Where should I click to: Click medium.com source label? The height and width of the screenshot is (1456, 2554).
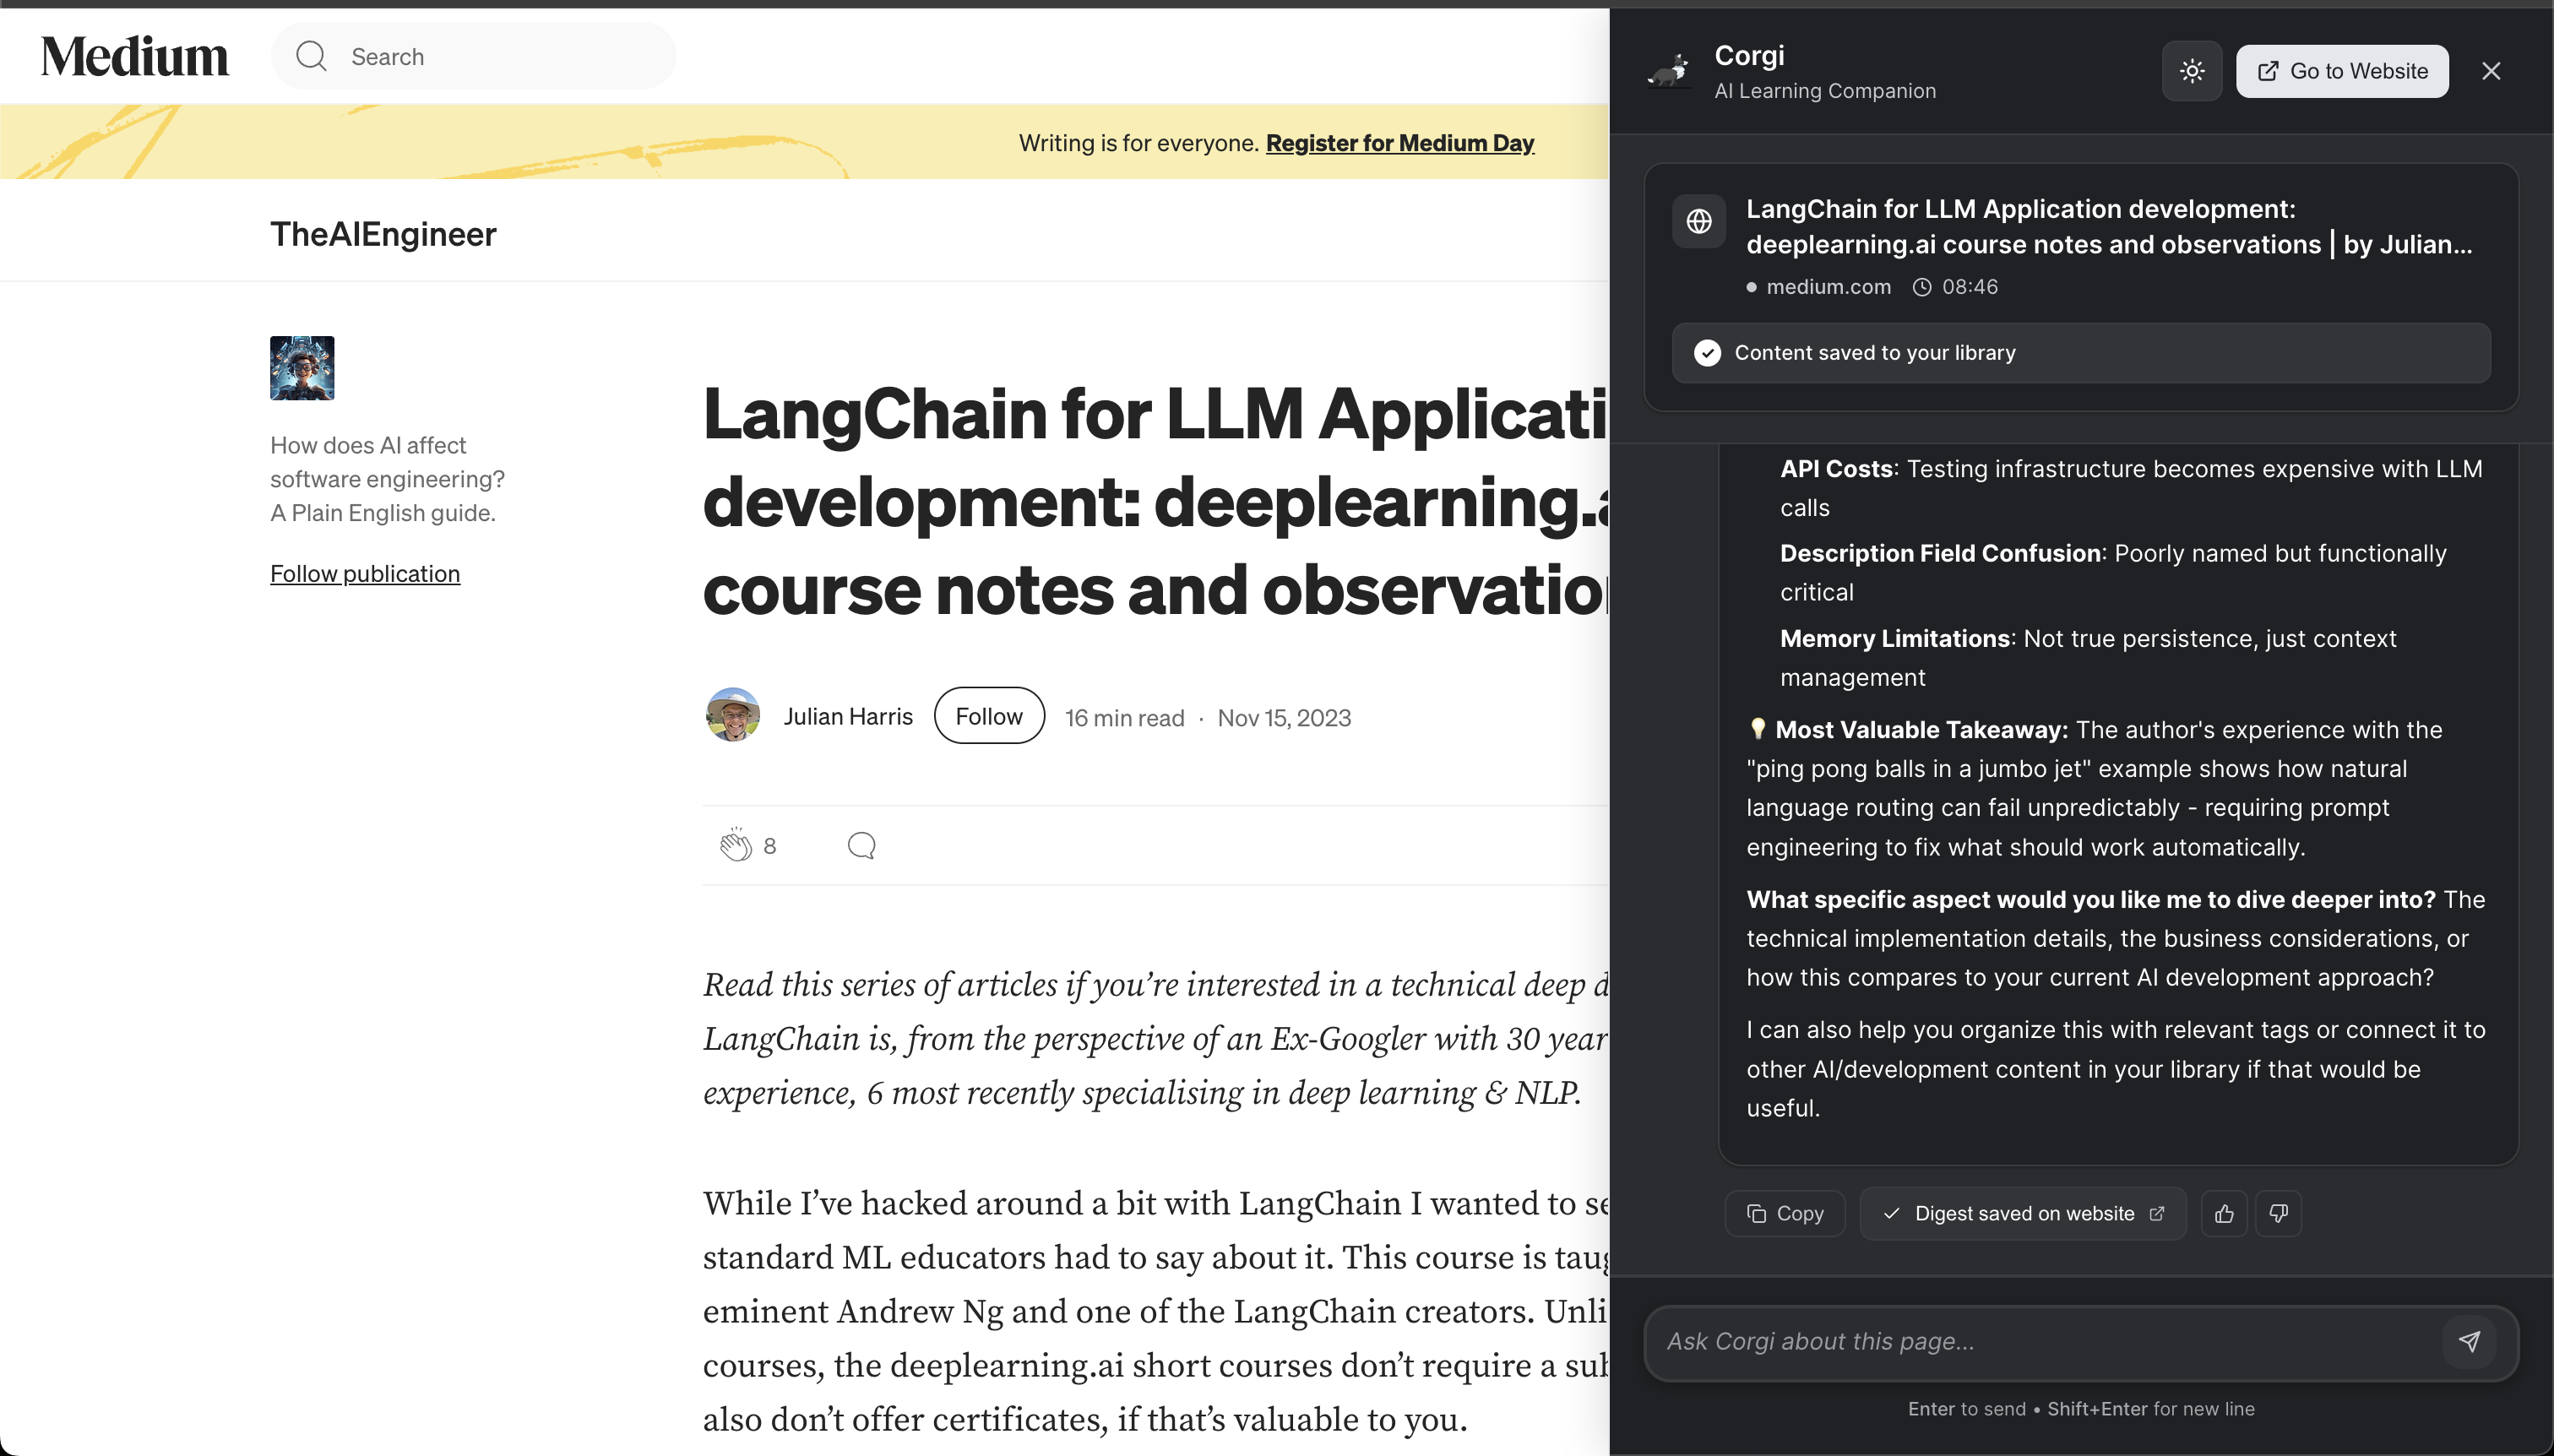pos(1828,287)
